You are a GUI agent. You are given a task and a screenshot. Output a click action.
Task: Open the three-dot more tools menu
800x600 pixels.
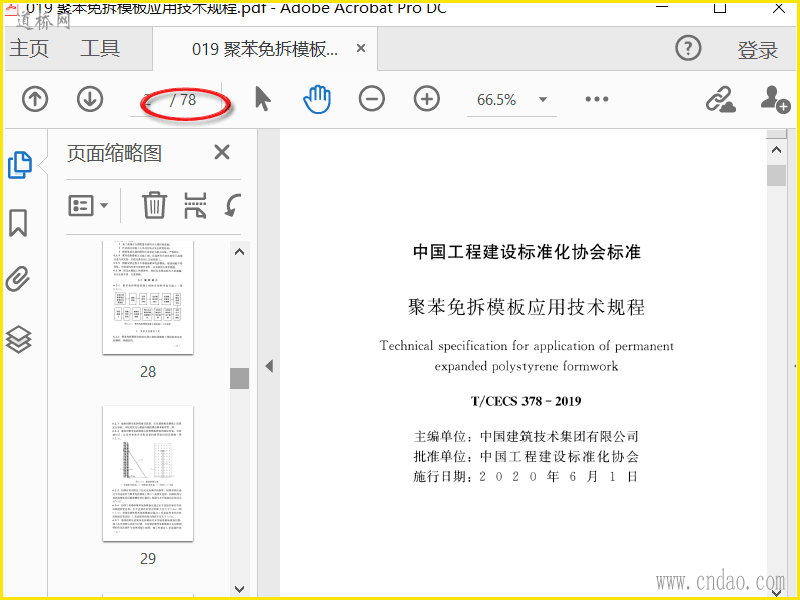(x=597, y=99)
